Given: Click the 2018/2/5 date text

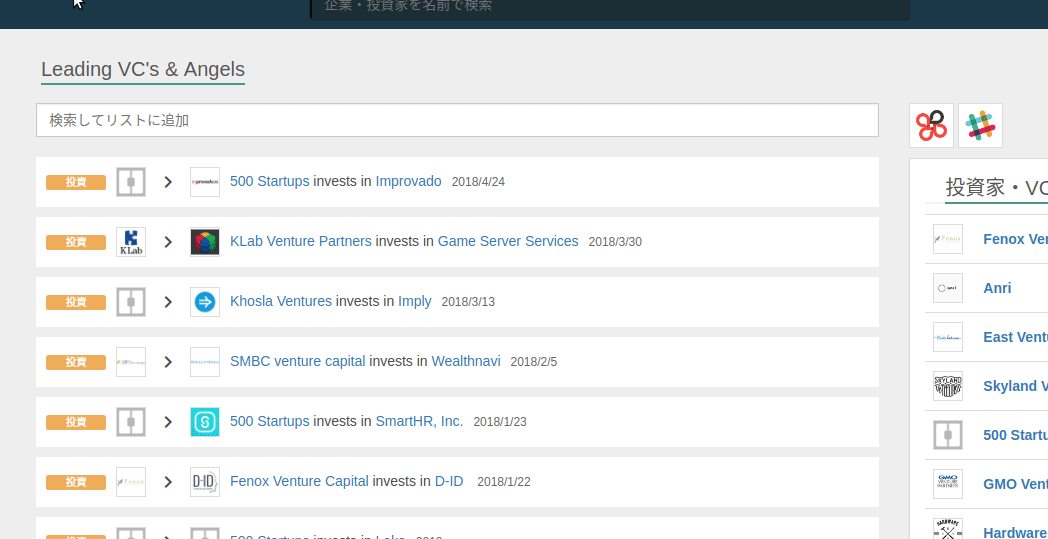Looking at the screenshot, I should [x=534, y=362].
